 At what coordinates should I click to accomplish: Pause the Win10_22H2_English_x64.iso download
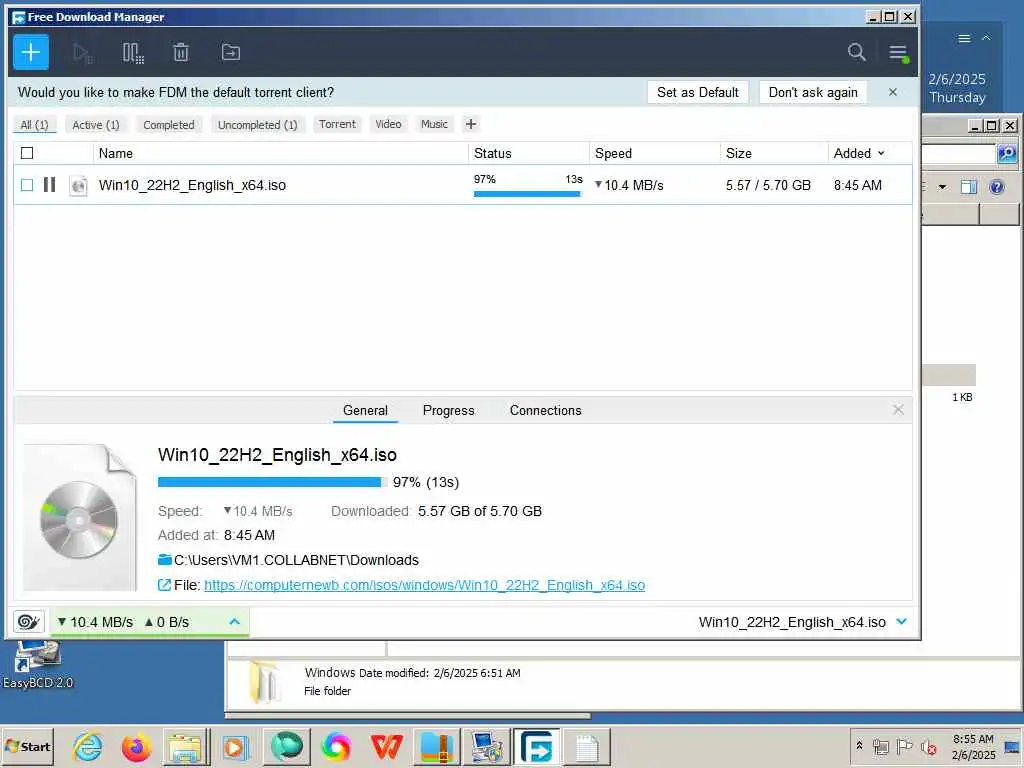tap(50, 185)
